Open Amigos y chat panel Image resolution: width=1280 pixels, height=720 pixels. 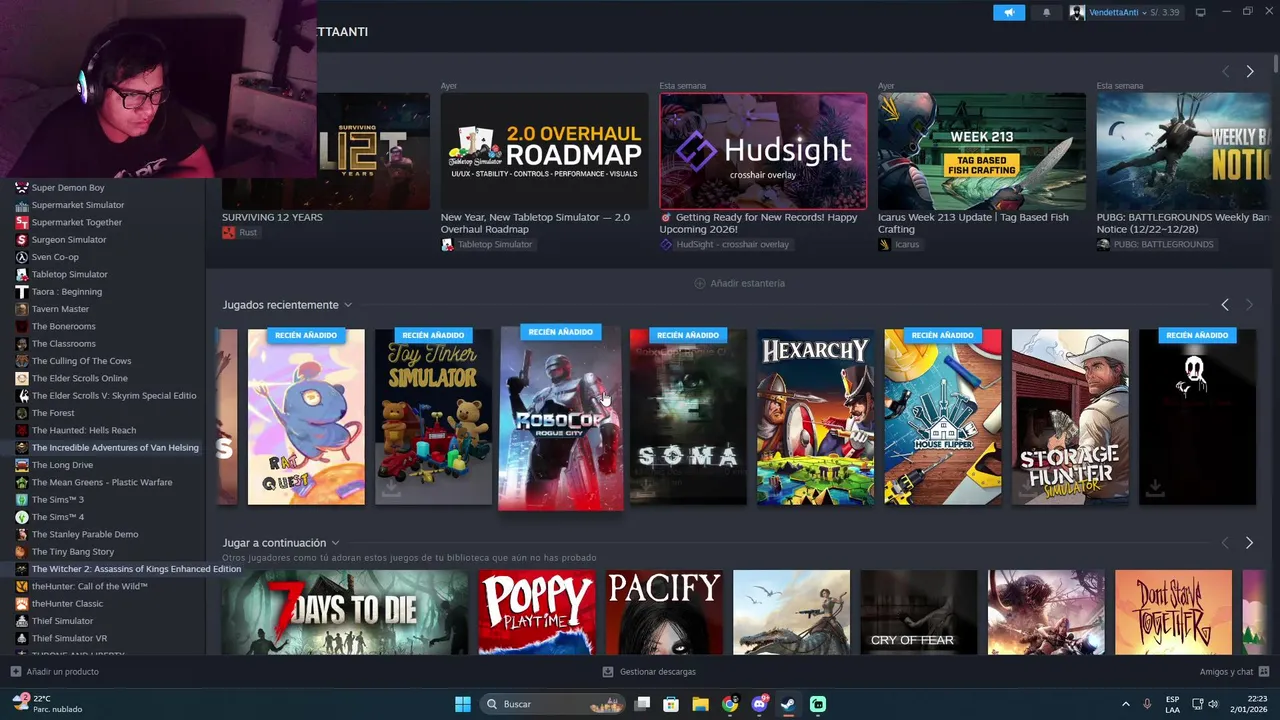1234,672
